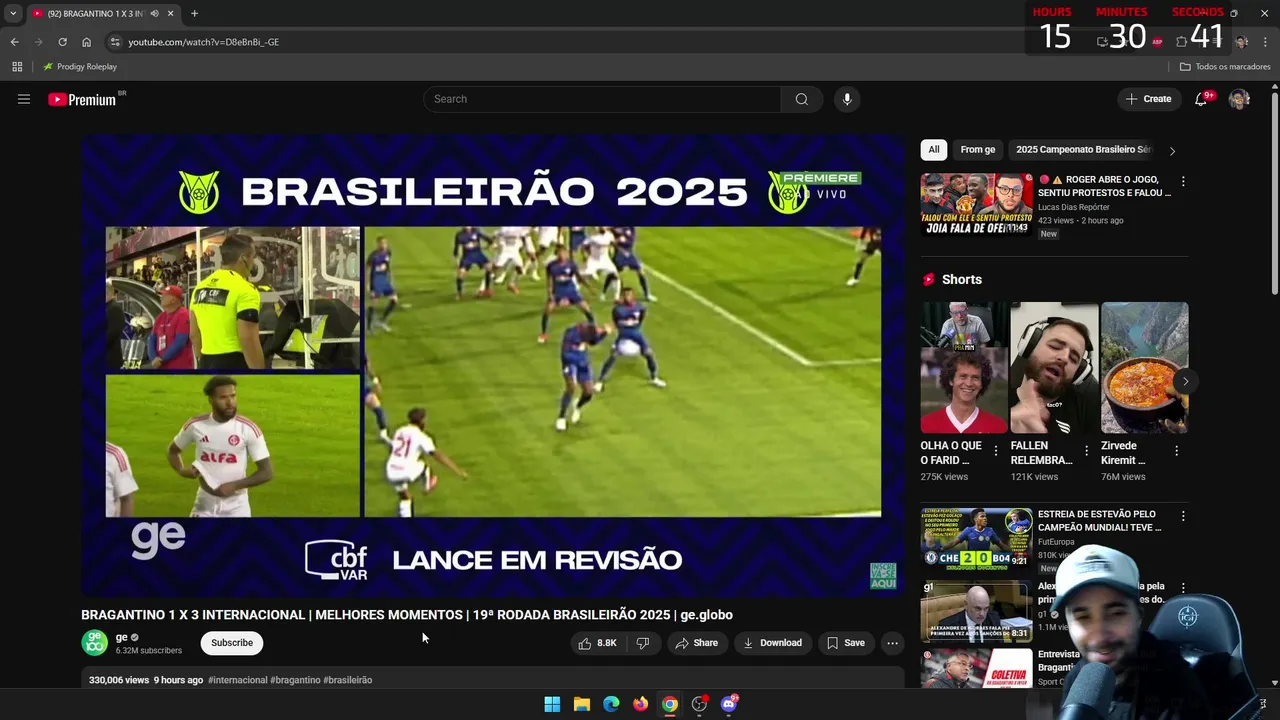Open Prodigy Roleplay bookmark
This screenshot has width=1280, height=720.
coord(80,67)
